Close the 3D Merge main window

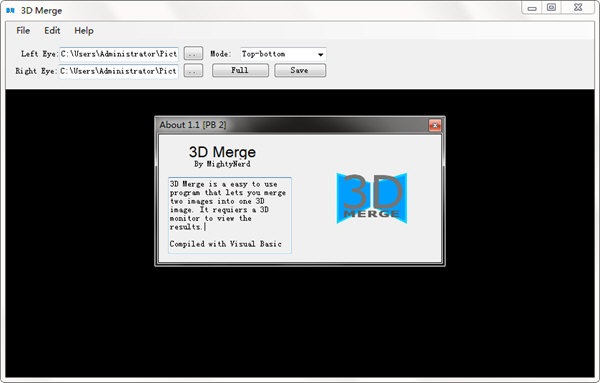pyautogui.click(x=578, y=8)
